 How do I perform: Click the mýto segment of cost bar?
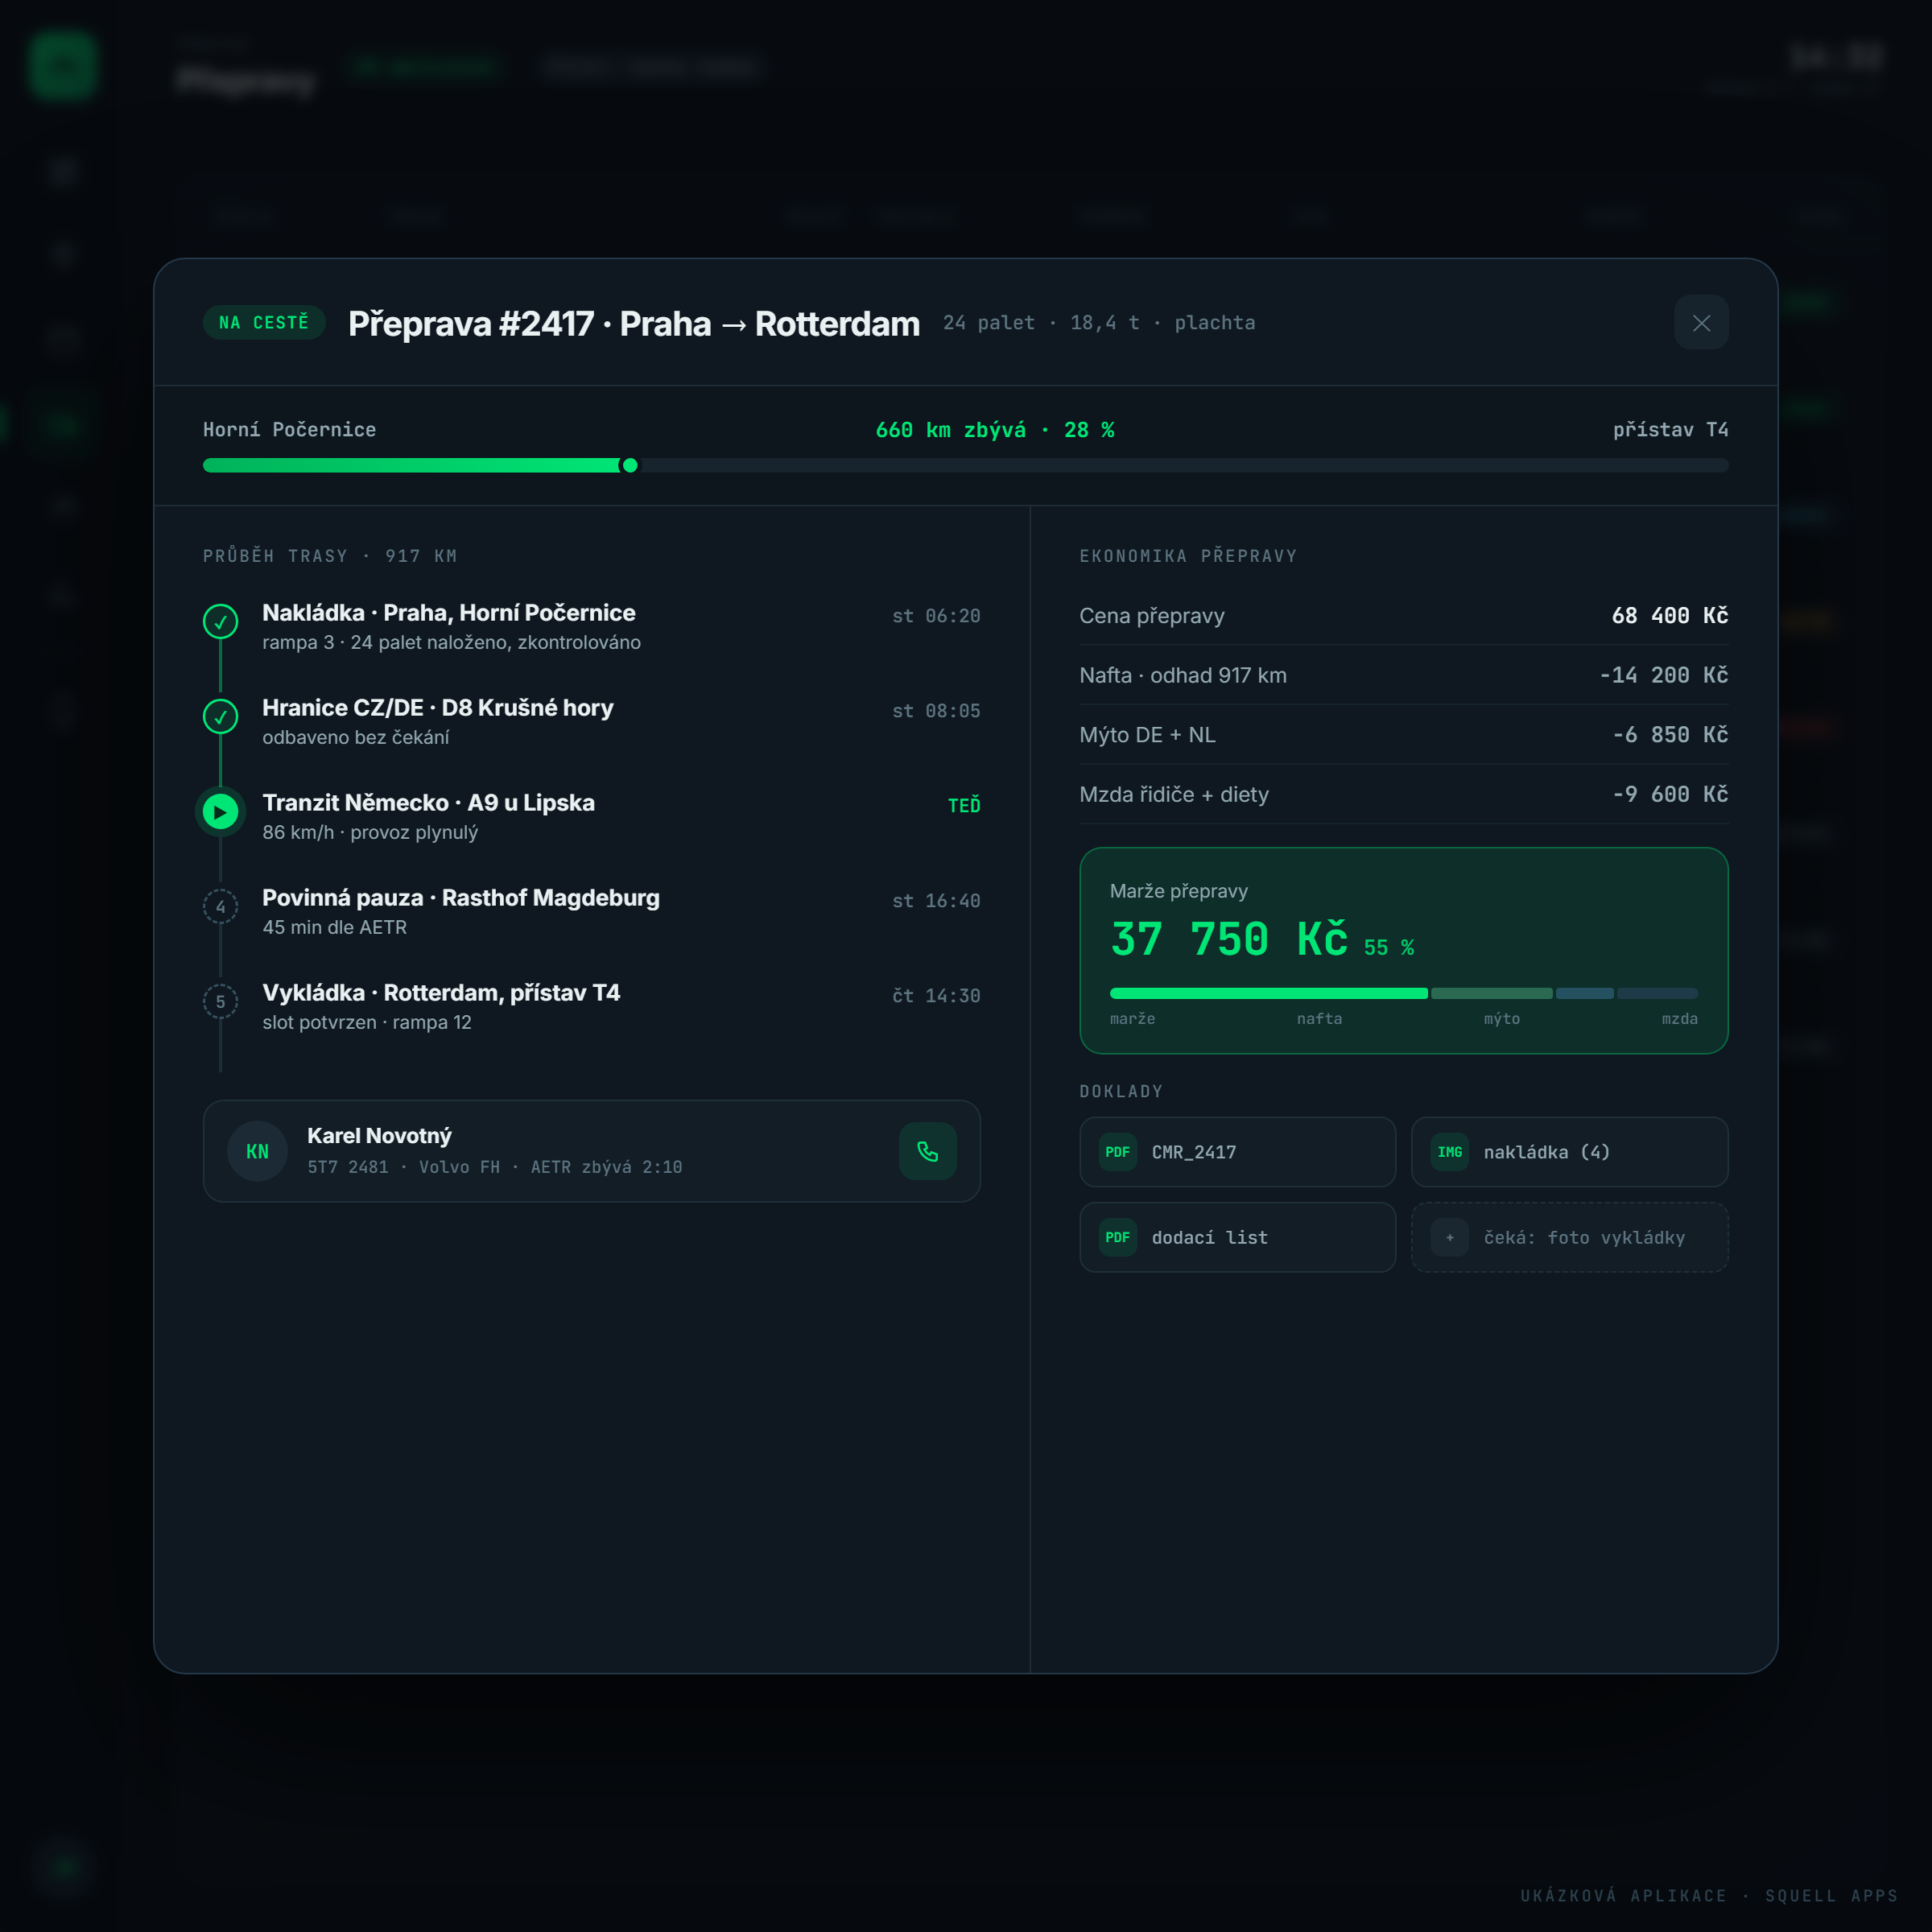[x=1584, y=993]
